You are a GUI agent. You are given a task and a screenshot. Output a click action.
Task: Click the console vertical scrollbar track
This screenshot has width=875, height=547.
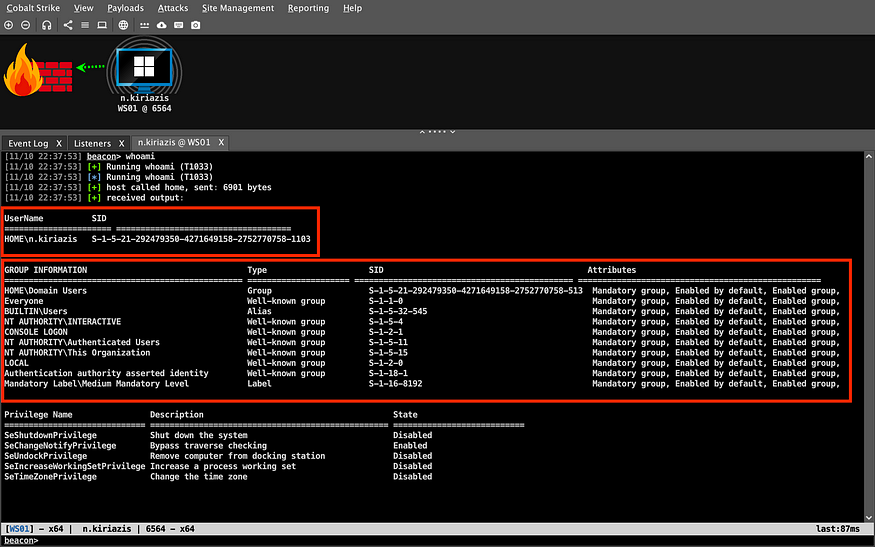(869, 337)
